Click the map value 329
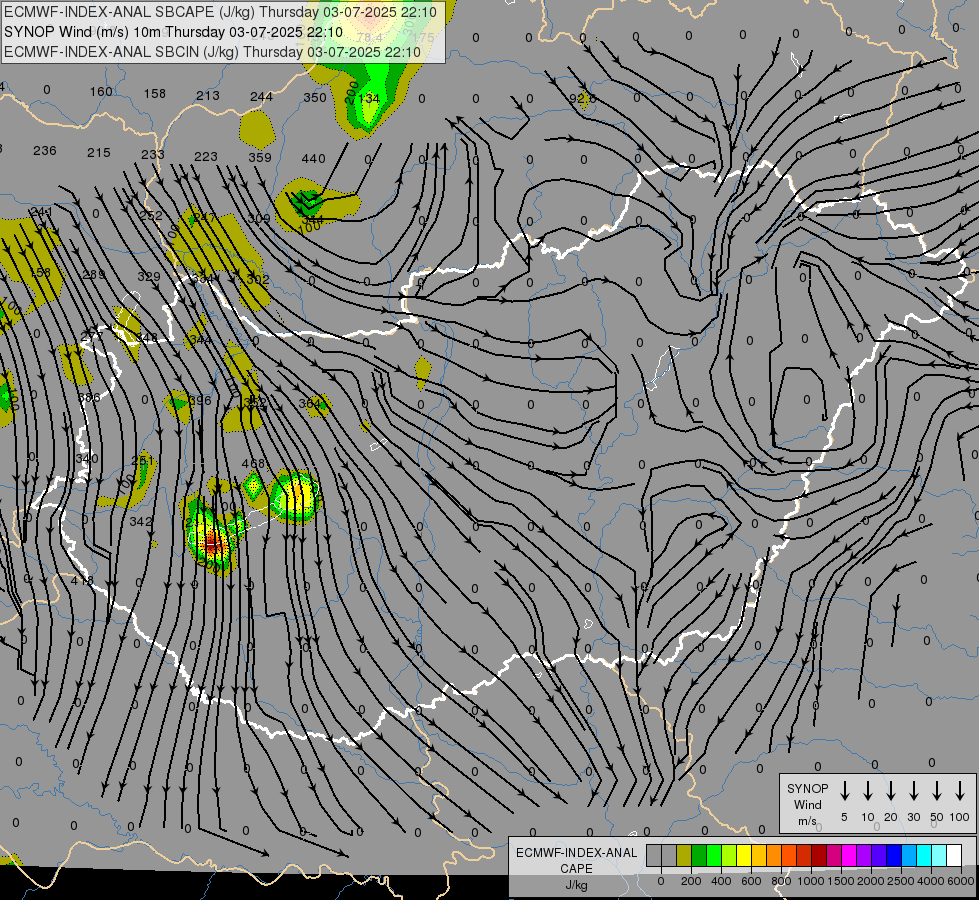 (x=149, y=277)
